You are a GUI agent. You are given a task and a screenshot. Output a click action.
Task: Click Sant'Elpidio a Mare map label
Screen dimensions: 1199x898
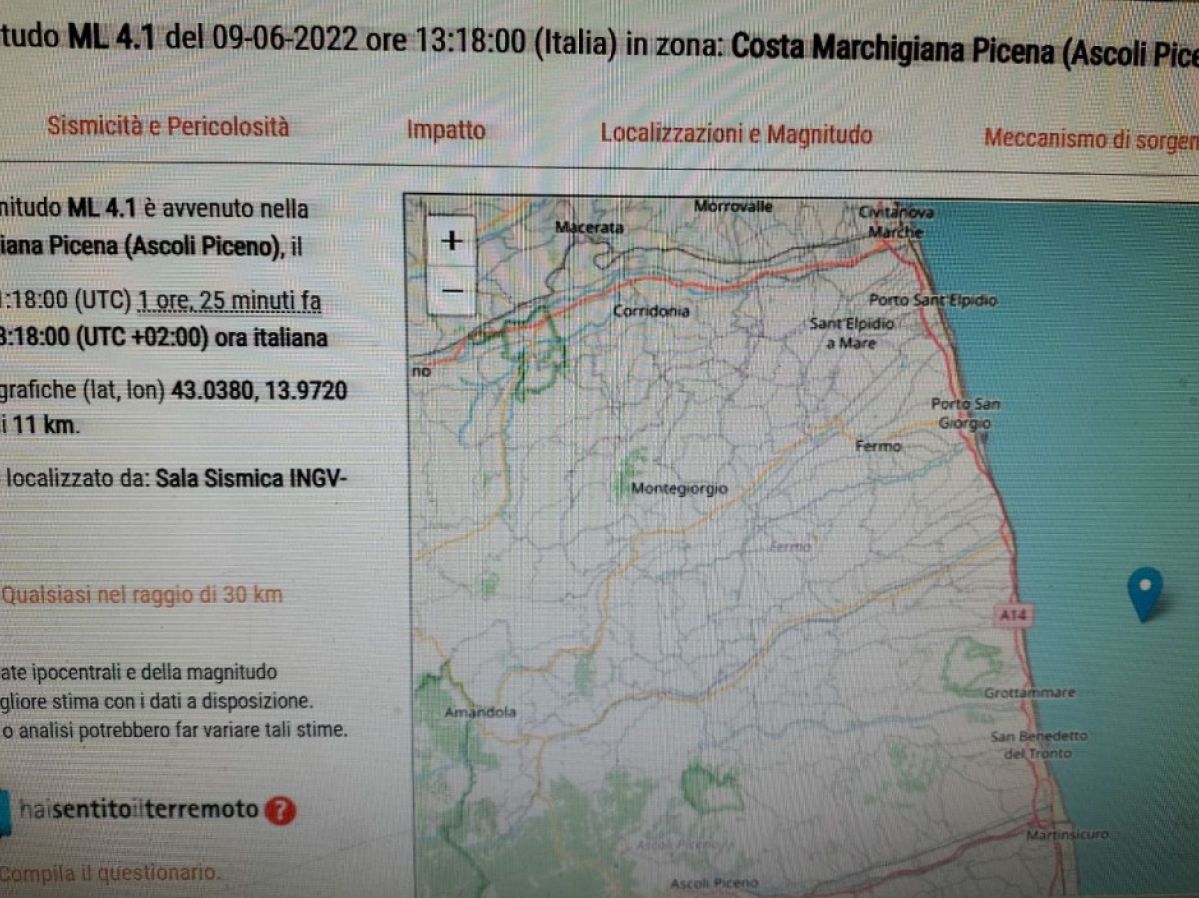851,333
